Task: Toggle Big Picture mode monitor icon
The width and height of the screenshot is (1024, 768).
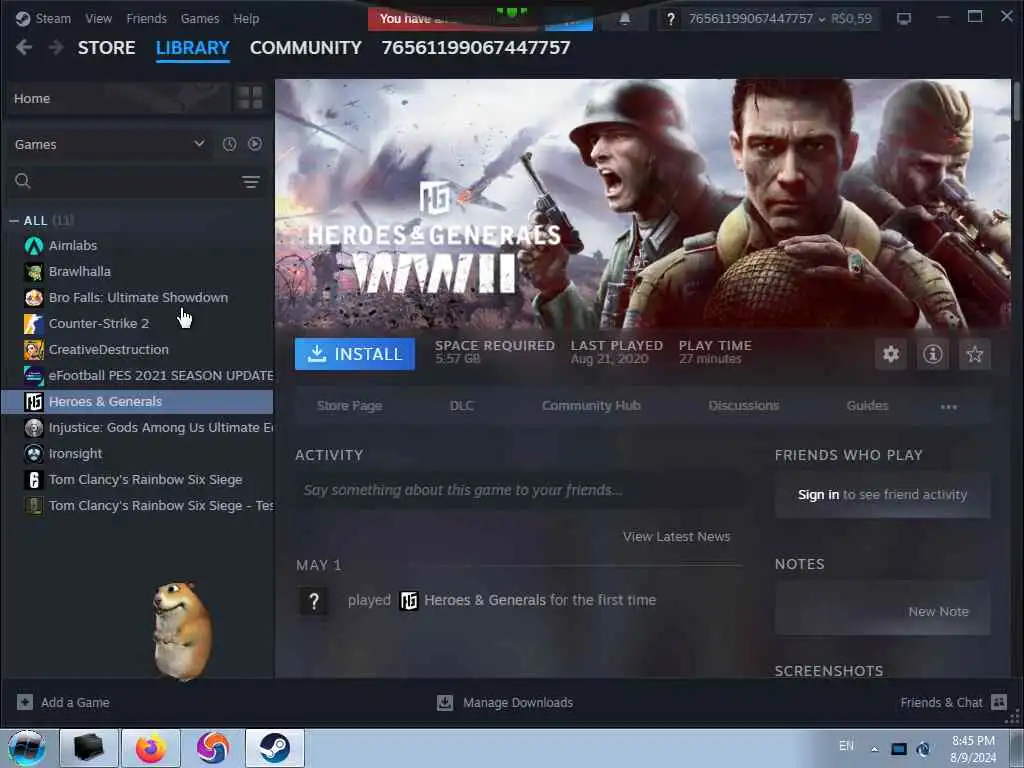Action: [x=903, y=19]
